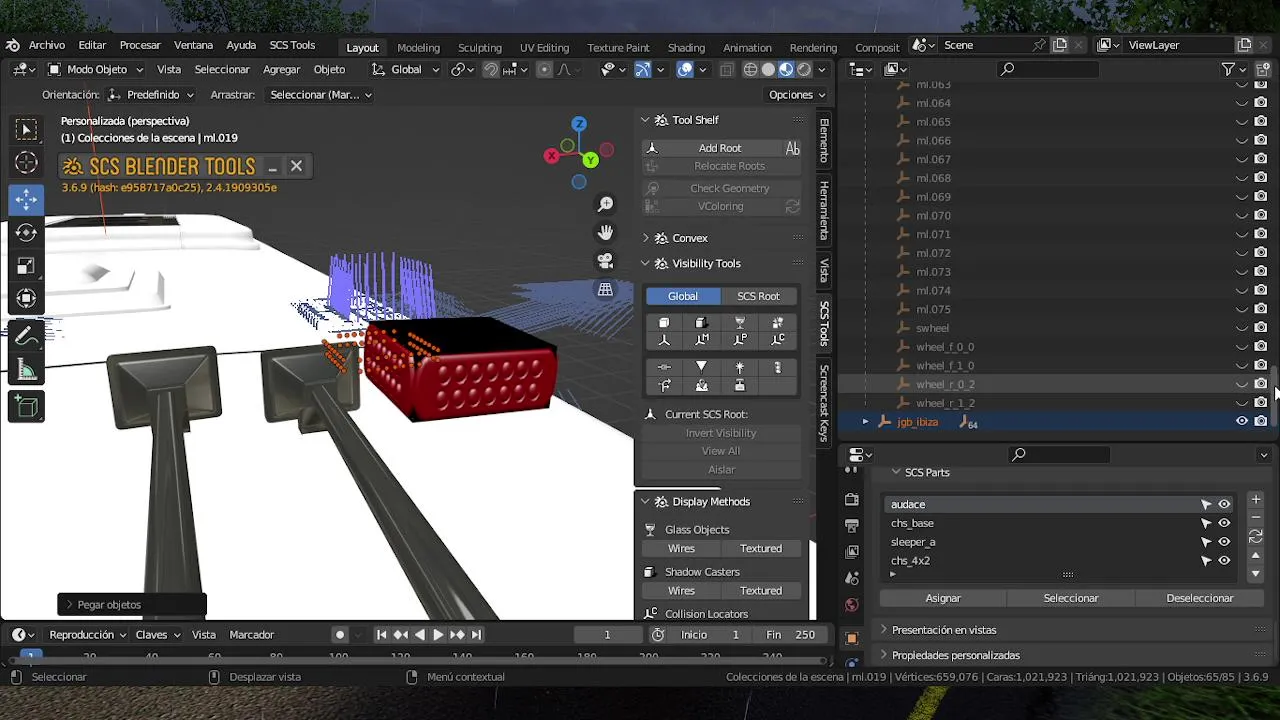Toggle viewport visibility of audace part

pos(1224,504)
